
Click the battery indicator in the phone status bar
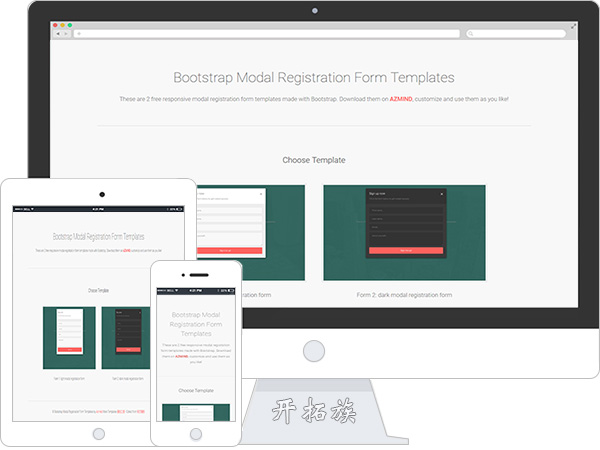231,291
